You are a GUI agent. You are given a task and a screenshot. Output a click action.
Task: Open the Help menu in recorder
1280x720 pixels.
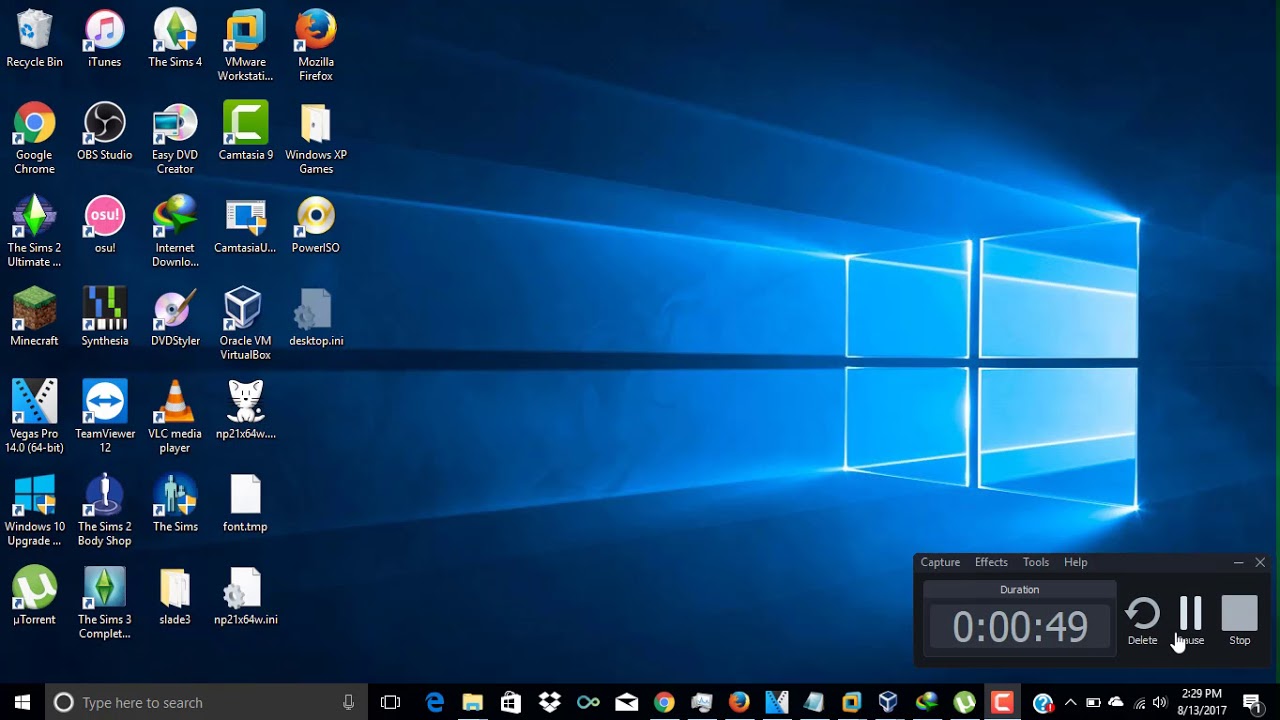1075,562
